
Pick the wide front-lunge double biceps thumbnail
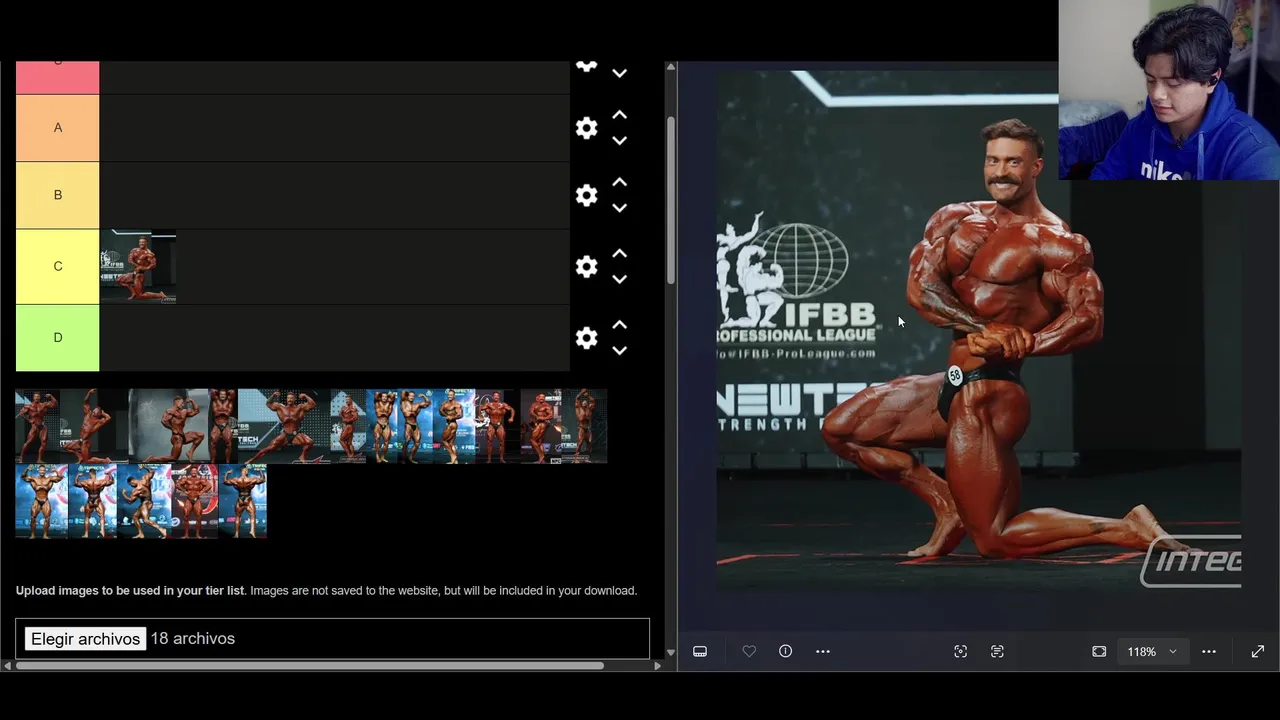point(284,426)
